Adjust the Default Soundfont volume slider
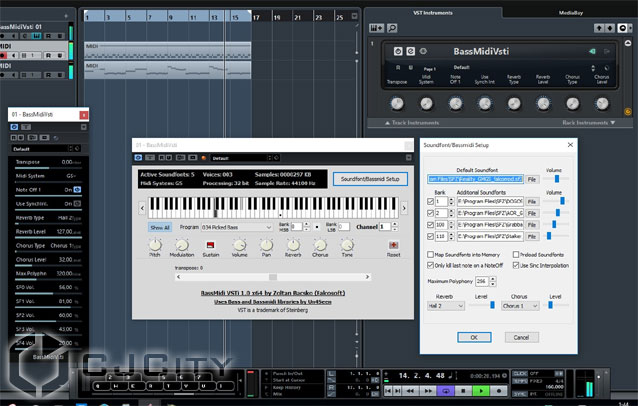 [x=557, y=179]
